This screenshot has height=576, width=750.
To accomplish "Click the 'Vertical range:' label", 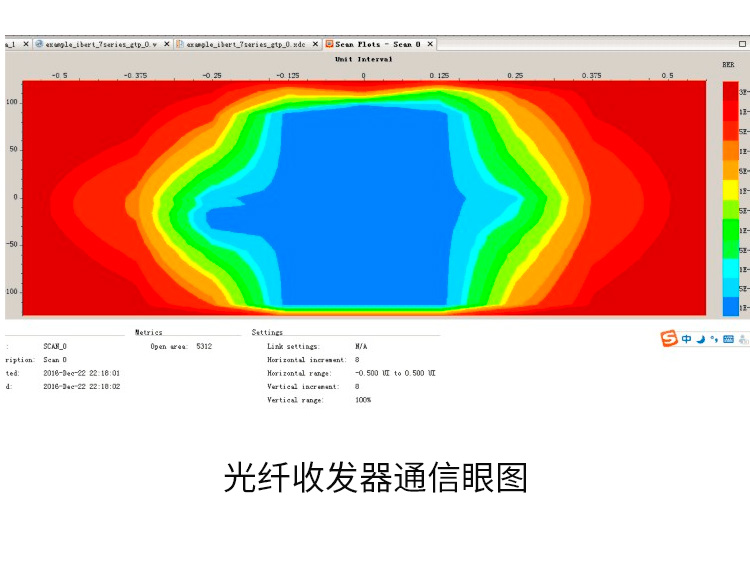I will tap(295, 400).
